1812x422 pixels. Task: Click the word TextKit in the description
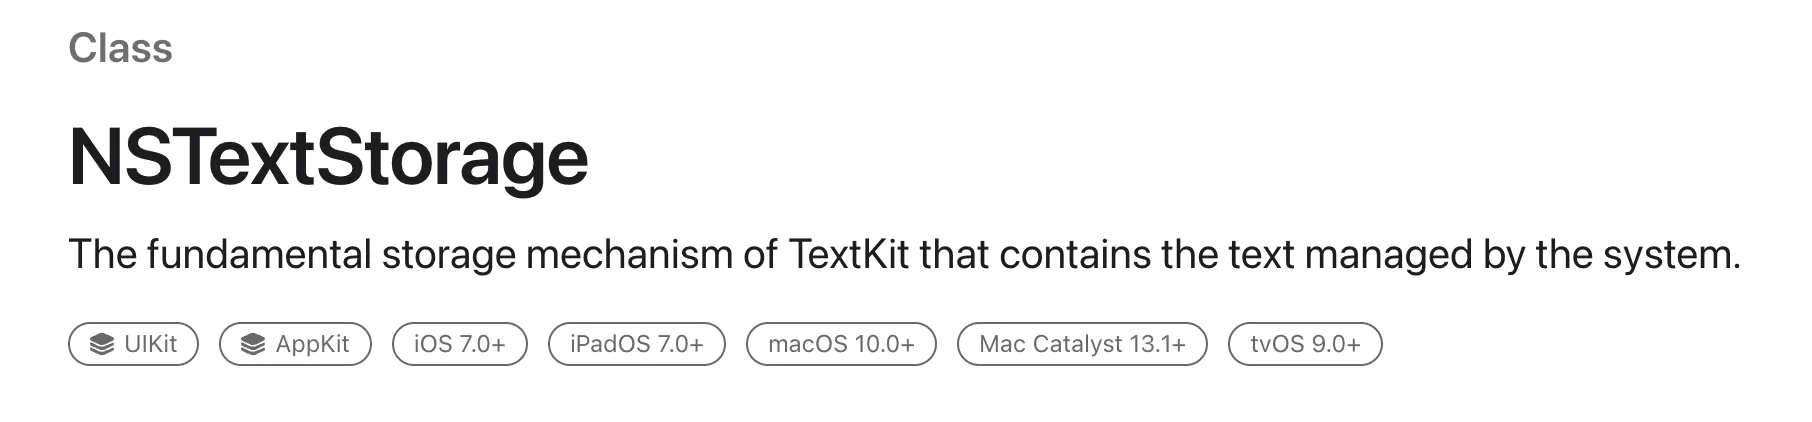[x=848, y=255]
